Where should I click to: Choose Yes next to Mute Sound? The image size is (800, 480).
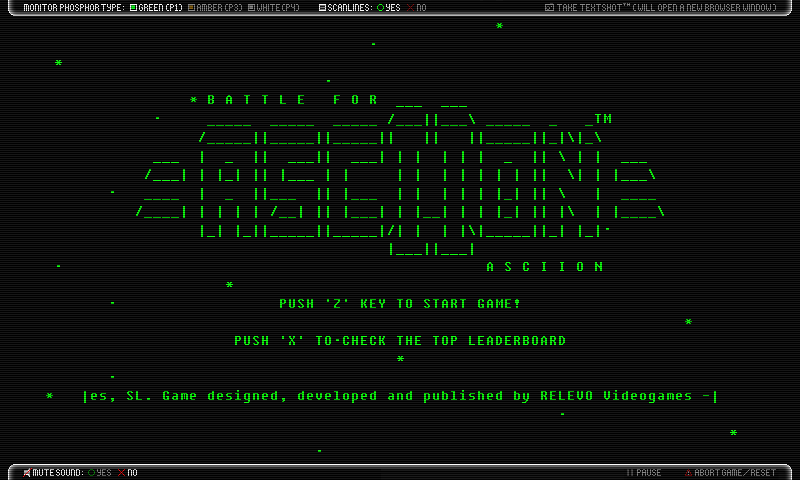click(99, 473)
